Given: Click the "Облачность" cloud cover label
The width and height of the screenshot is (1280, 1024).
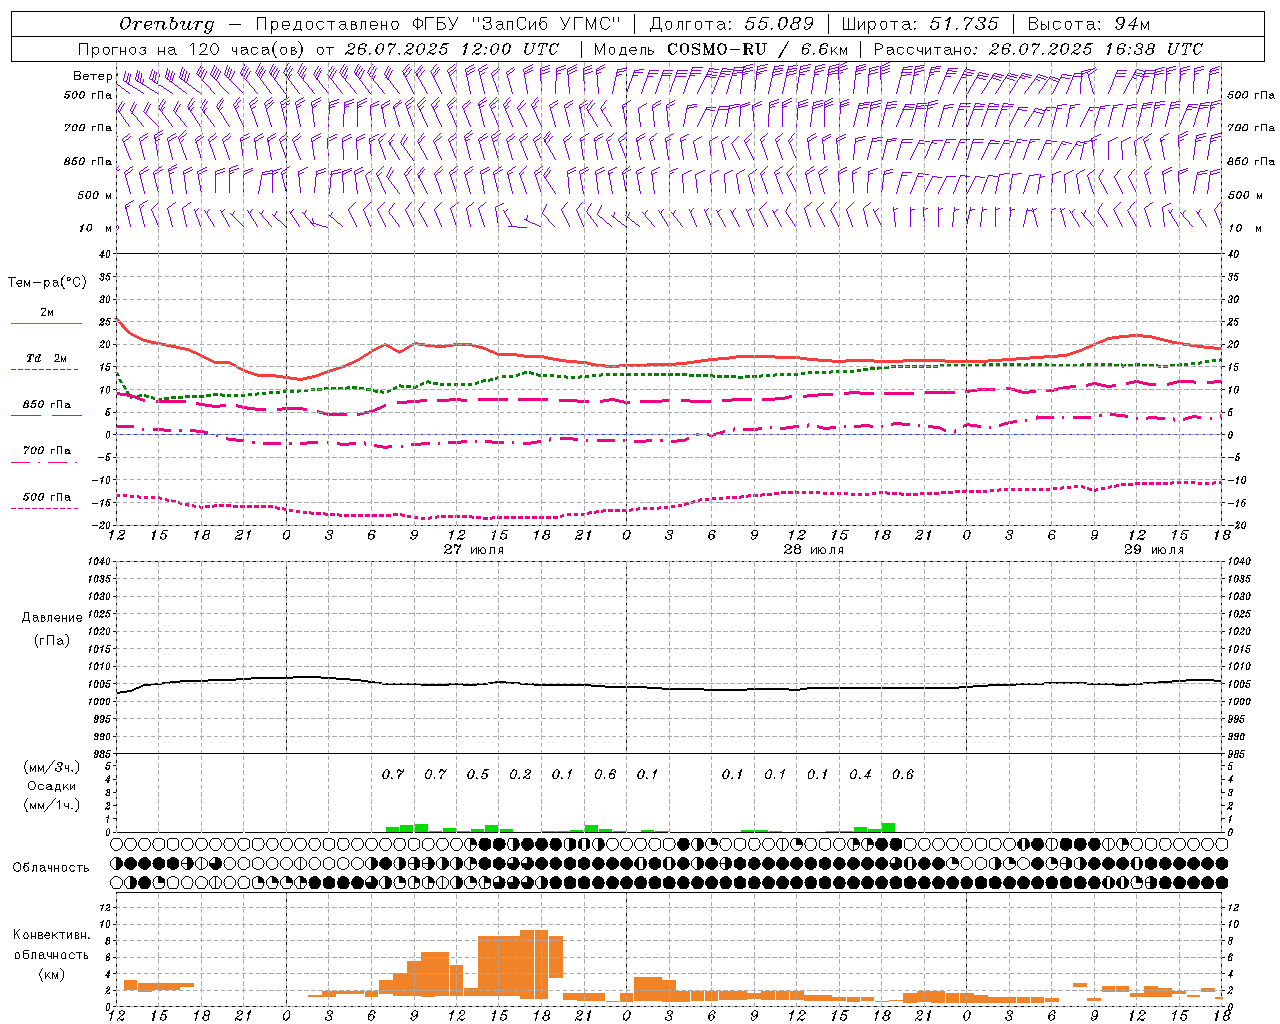Looking at the screenshot, I should (x=51, y=867).
